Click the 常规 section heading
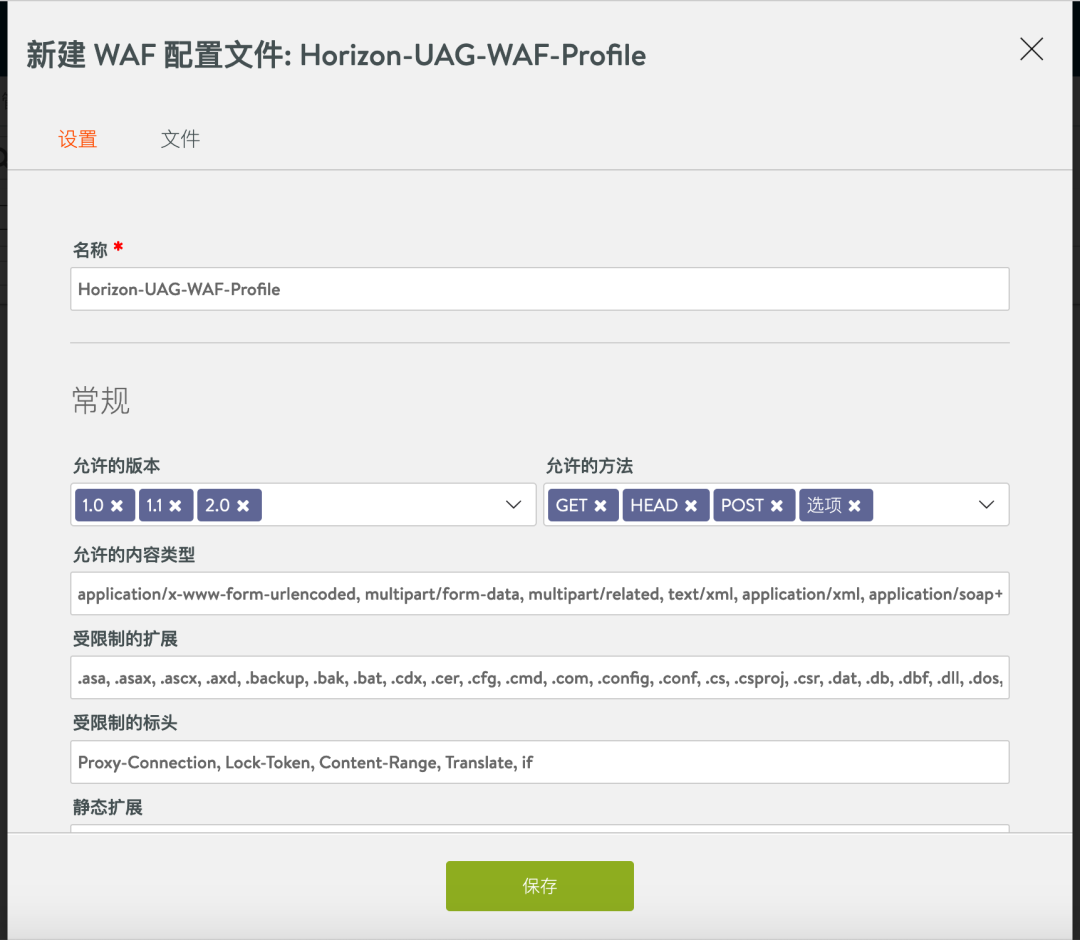The height and width of the screenshot is (940, 1080). pos(101,400)
